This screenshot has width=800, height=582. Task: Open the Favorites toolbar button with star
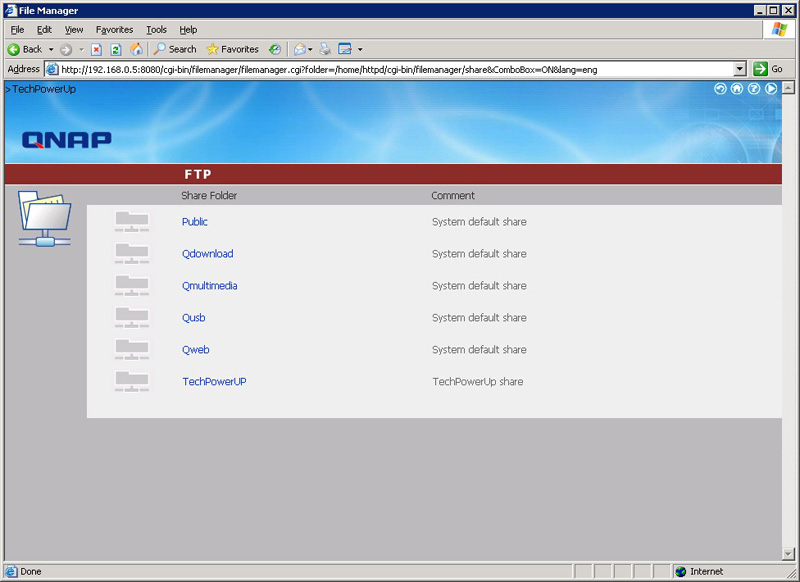(233, 49)
